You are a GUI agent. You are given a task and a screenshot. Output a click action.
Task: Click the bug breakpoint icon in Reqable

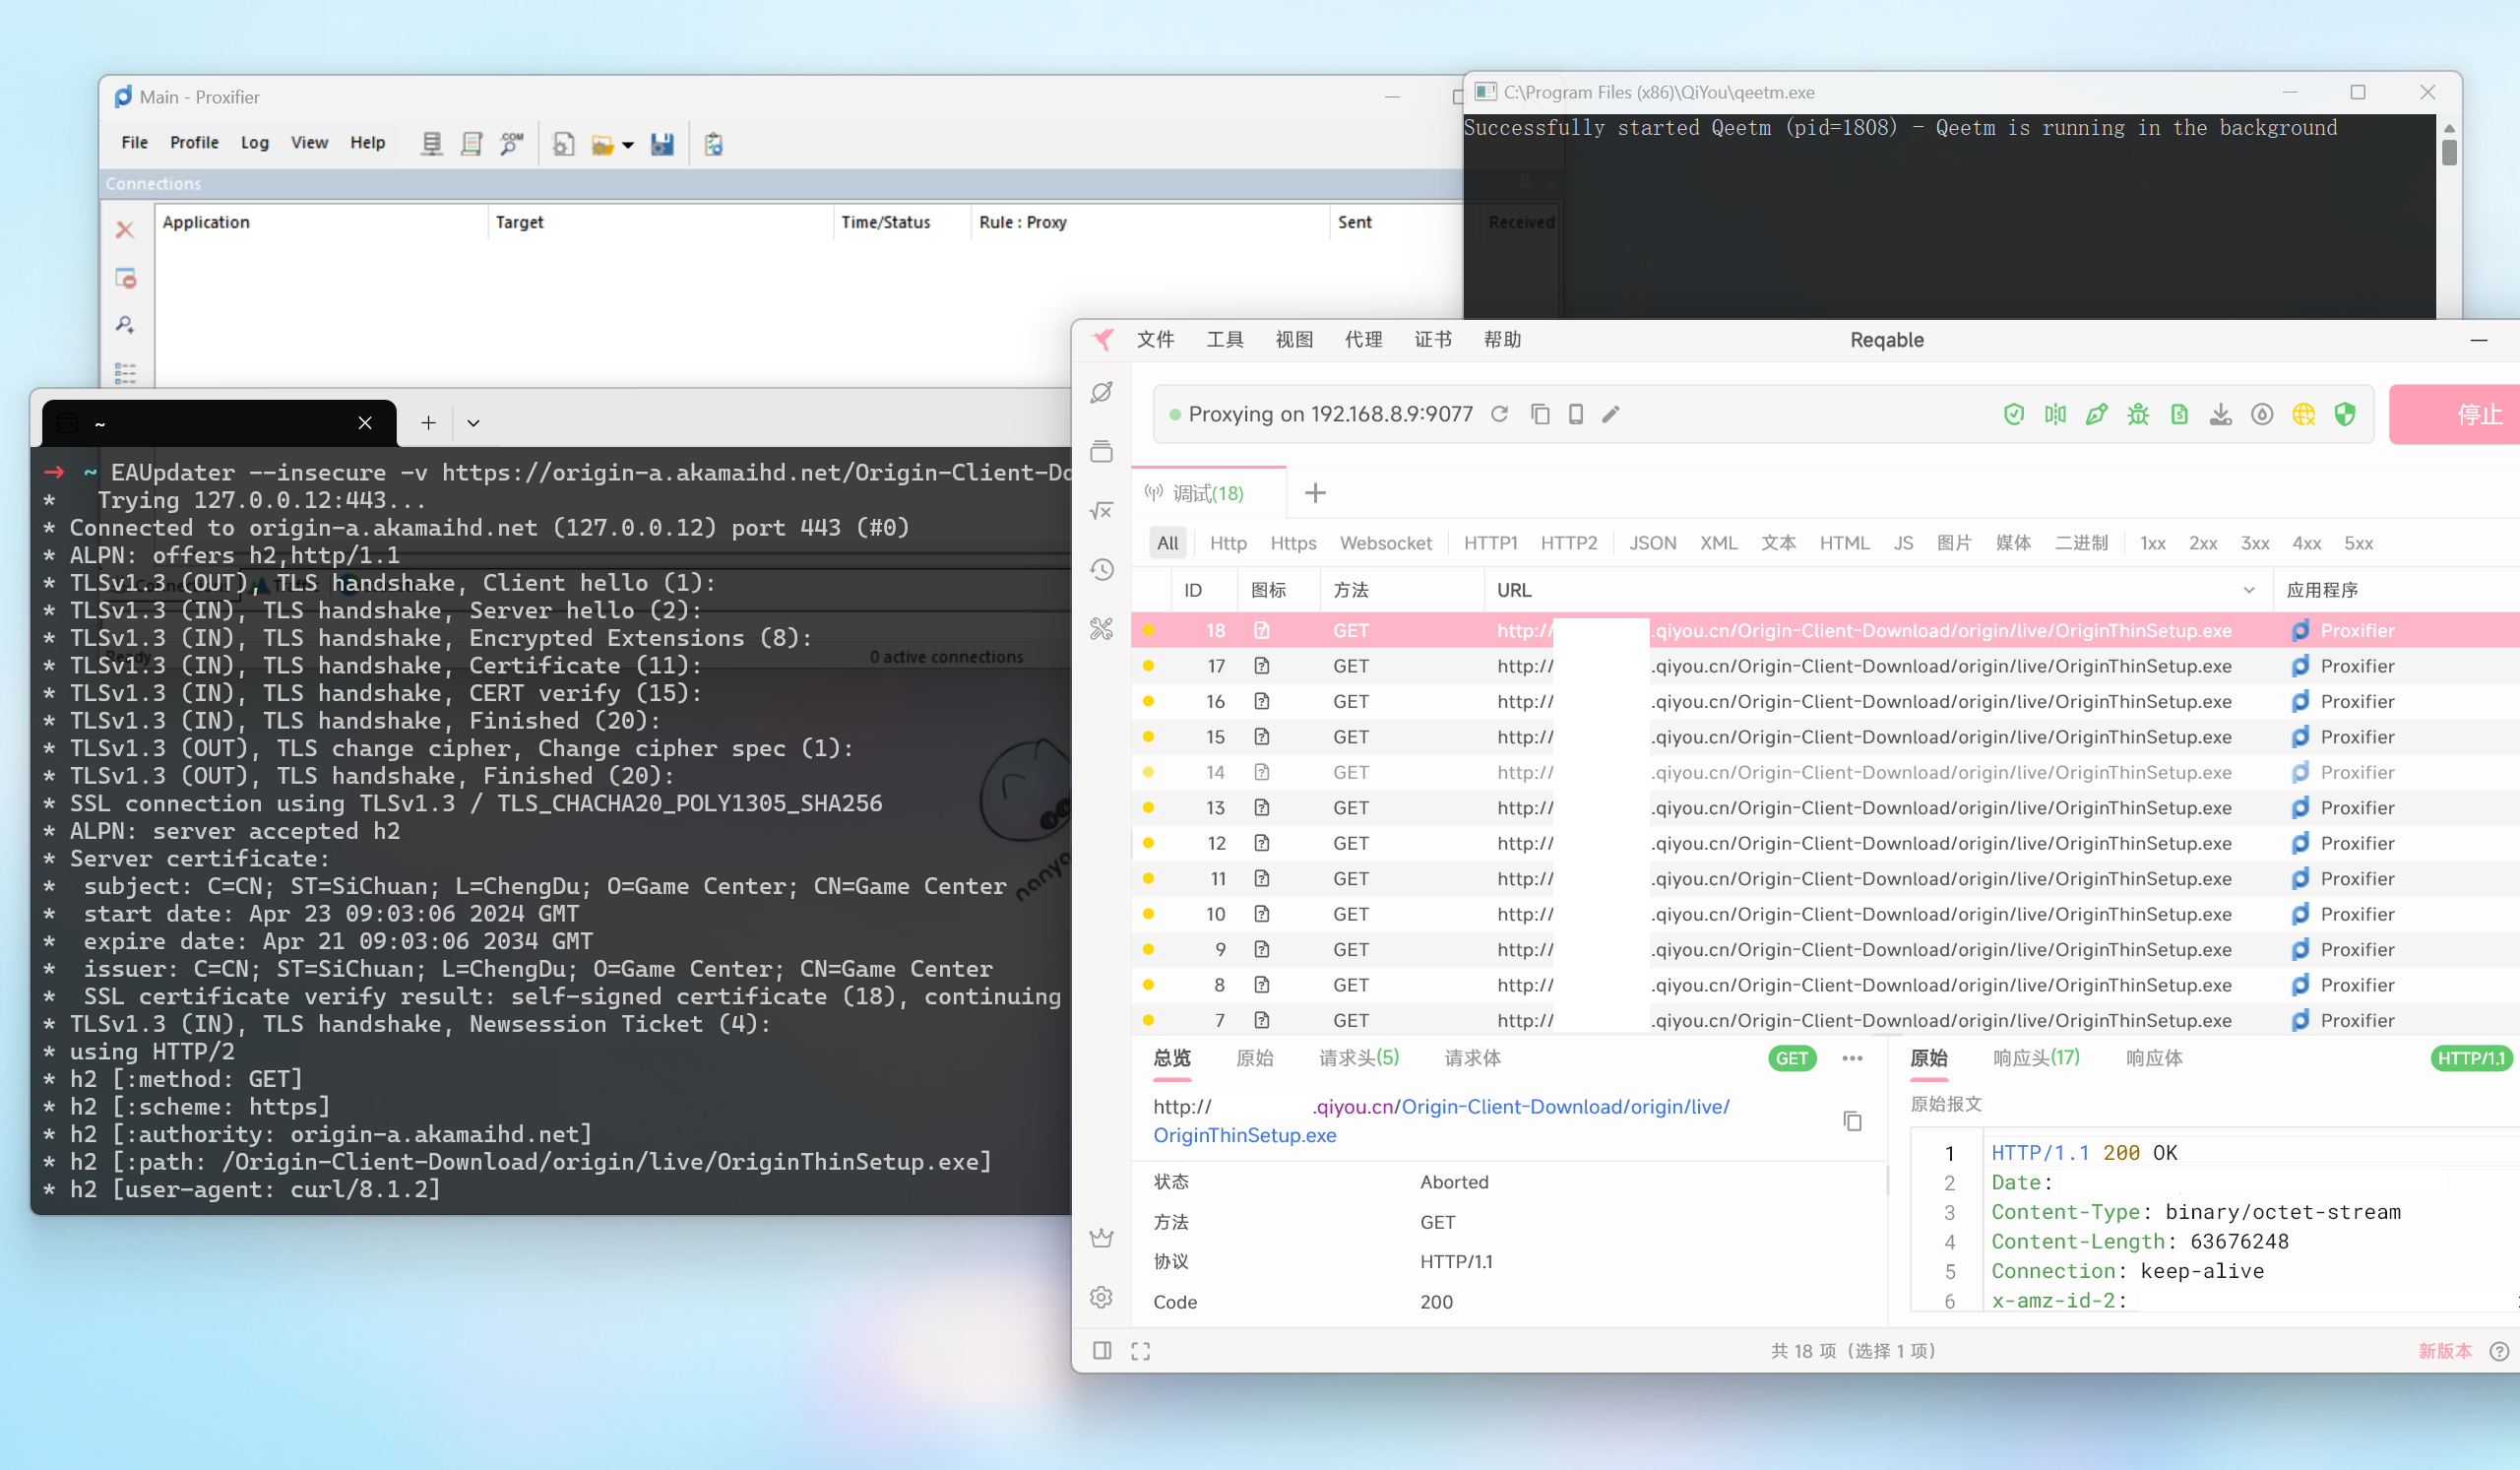[x=2137, y=414]
